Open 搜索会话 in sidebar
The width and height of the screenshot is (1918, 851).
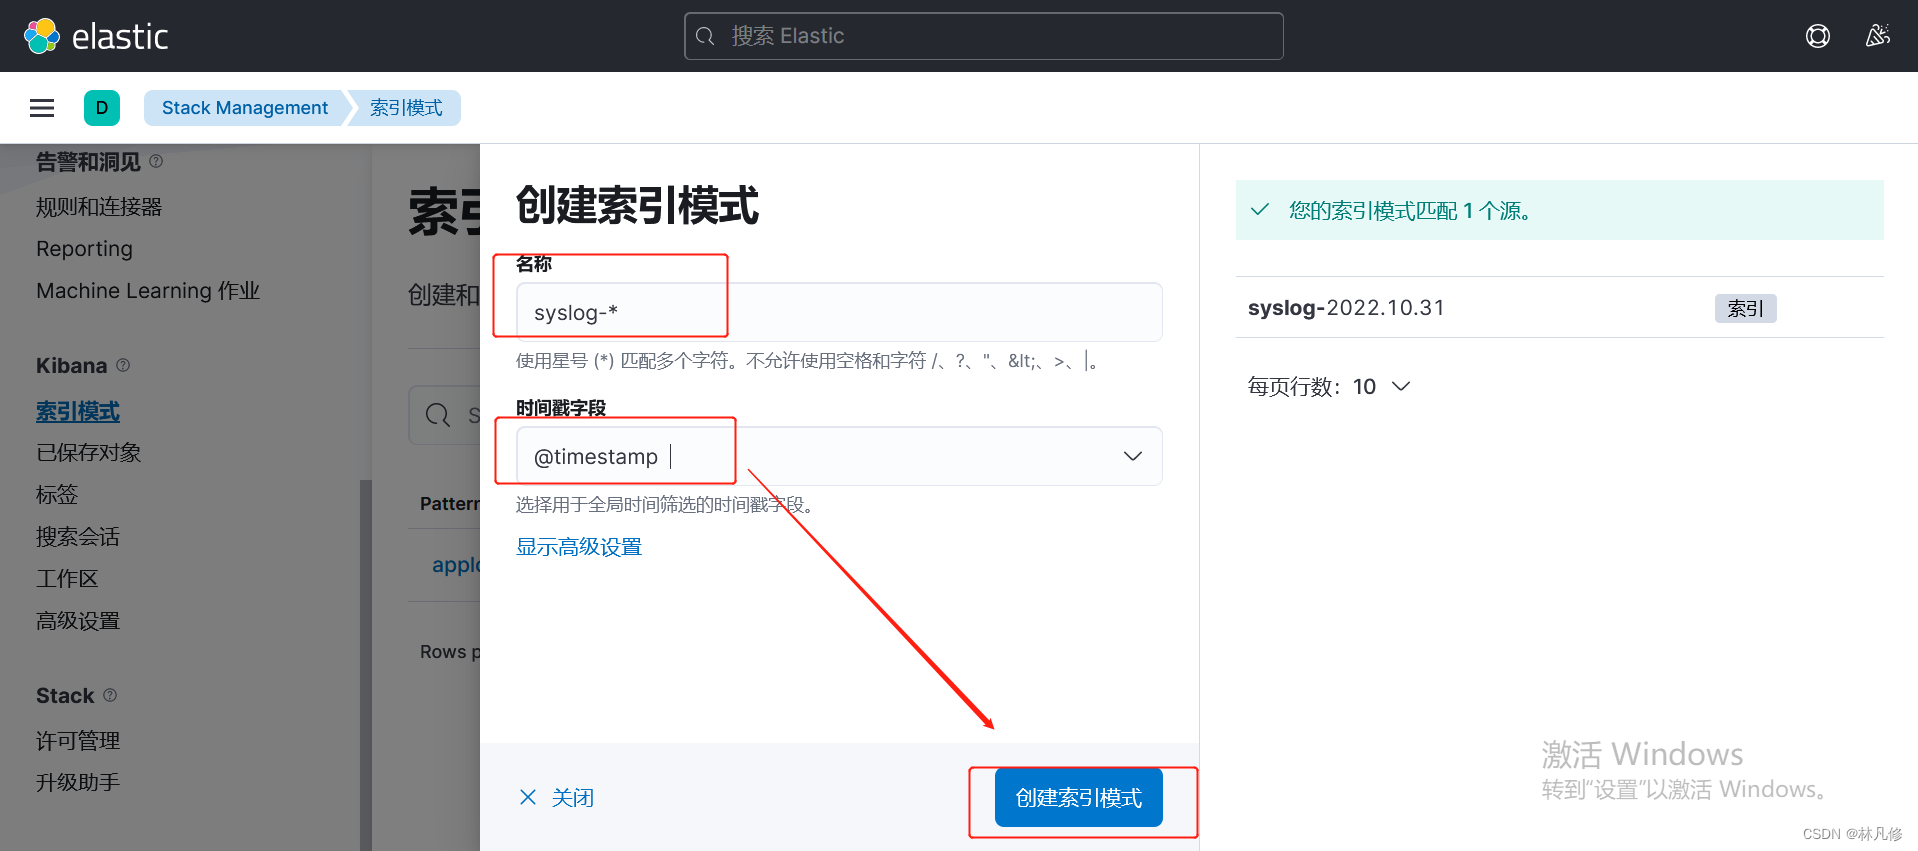click(x=78, y=537)
